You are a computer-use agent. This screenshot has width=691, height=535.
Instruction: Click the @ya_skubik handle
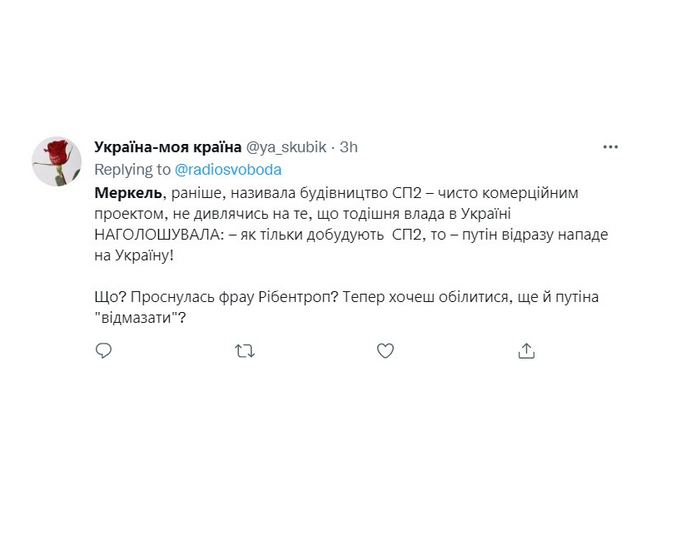[287, 147]
